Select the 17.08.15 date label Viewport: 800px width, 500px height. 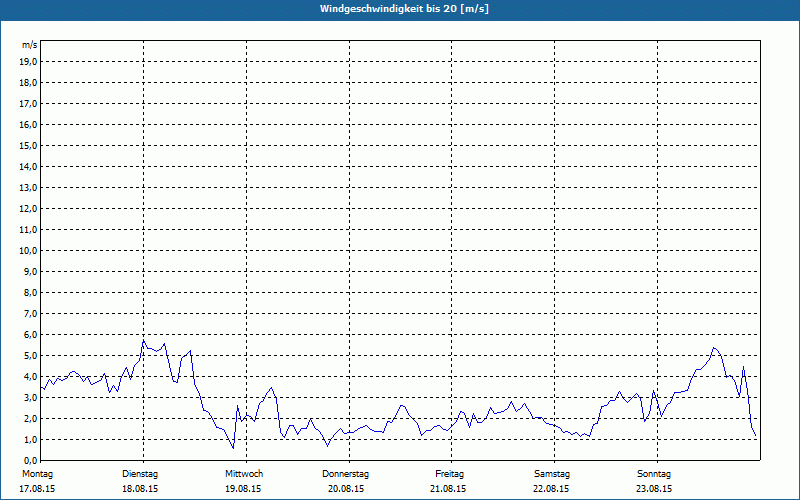coord(37,489)
